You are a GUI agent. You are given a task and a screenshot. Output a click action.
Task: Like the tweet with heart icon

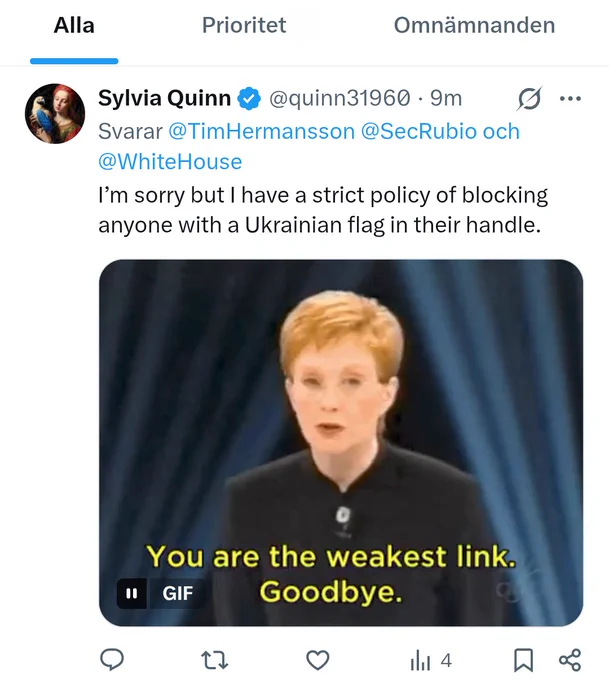pyautogui.click(x=318, y=660)
